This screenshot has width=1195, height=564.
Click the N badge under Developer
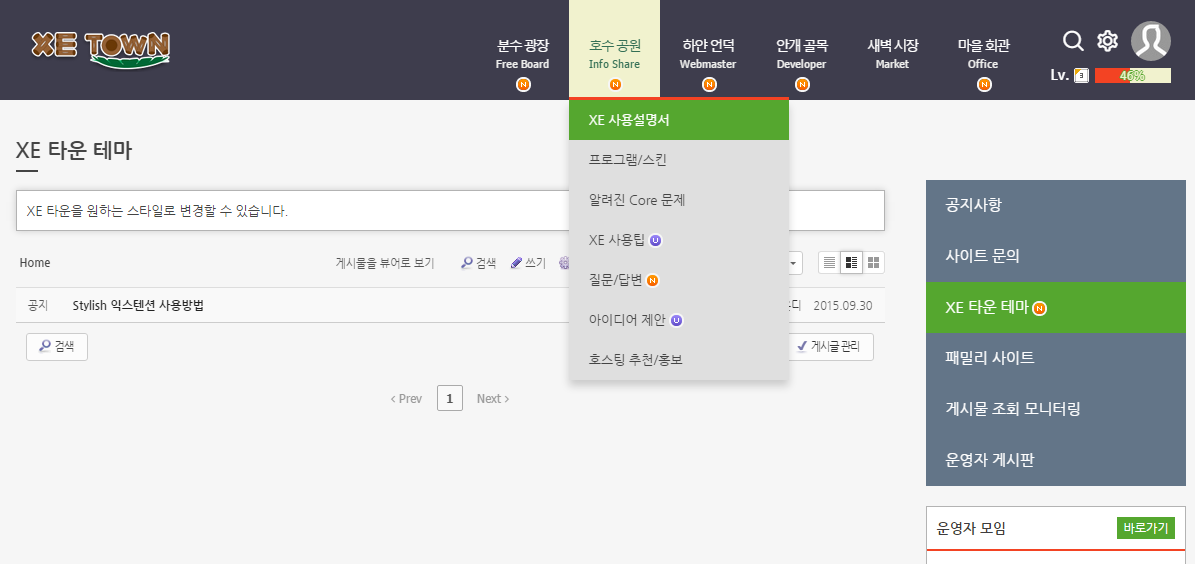[x=802, y=85]
